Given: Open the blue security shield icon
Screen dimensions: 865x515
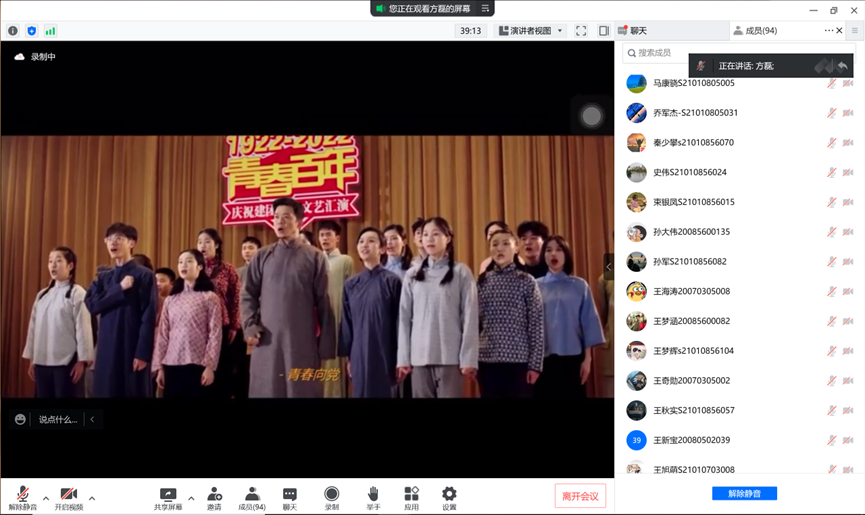Looking at the screenshot, I should point(31,31).
